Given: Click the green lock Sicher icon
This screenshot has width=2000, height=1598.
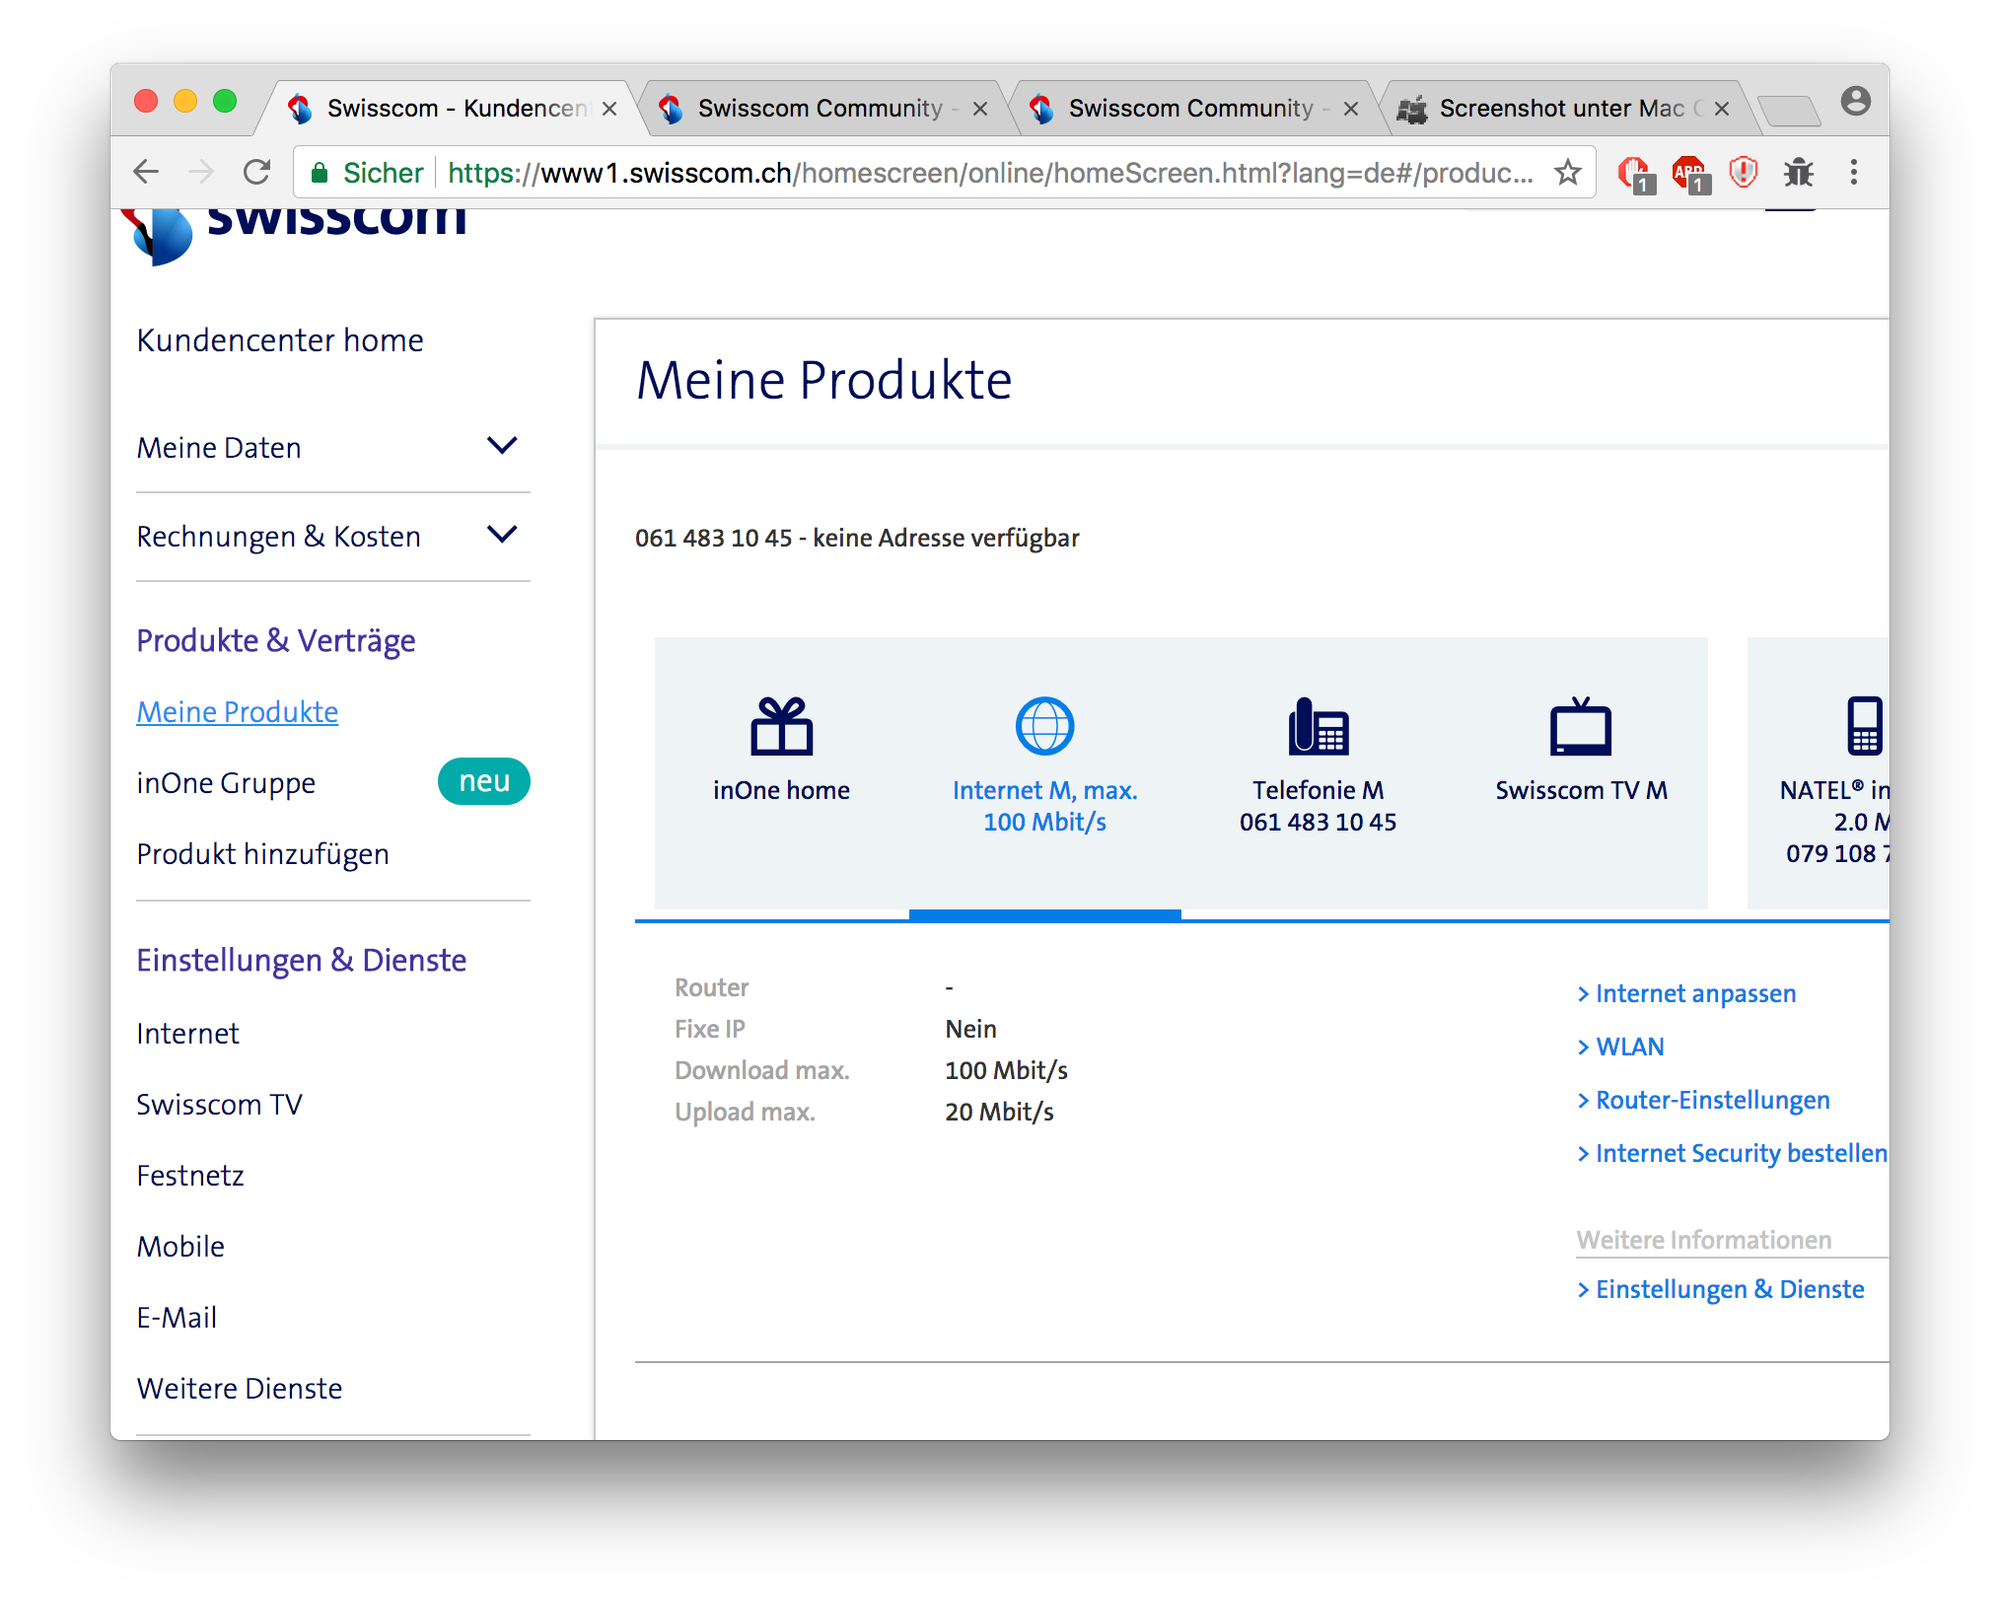Looking at the screenshot, I should click(320, 173).
